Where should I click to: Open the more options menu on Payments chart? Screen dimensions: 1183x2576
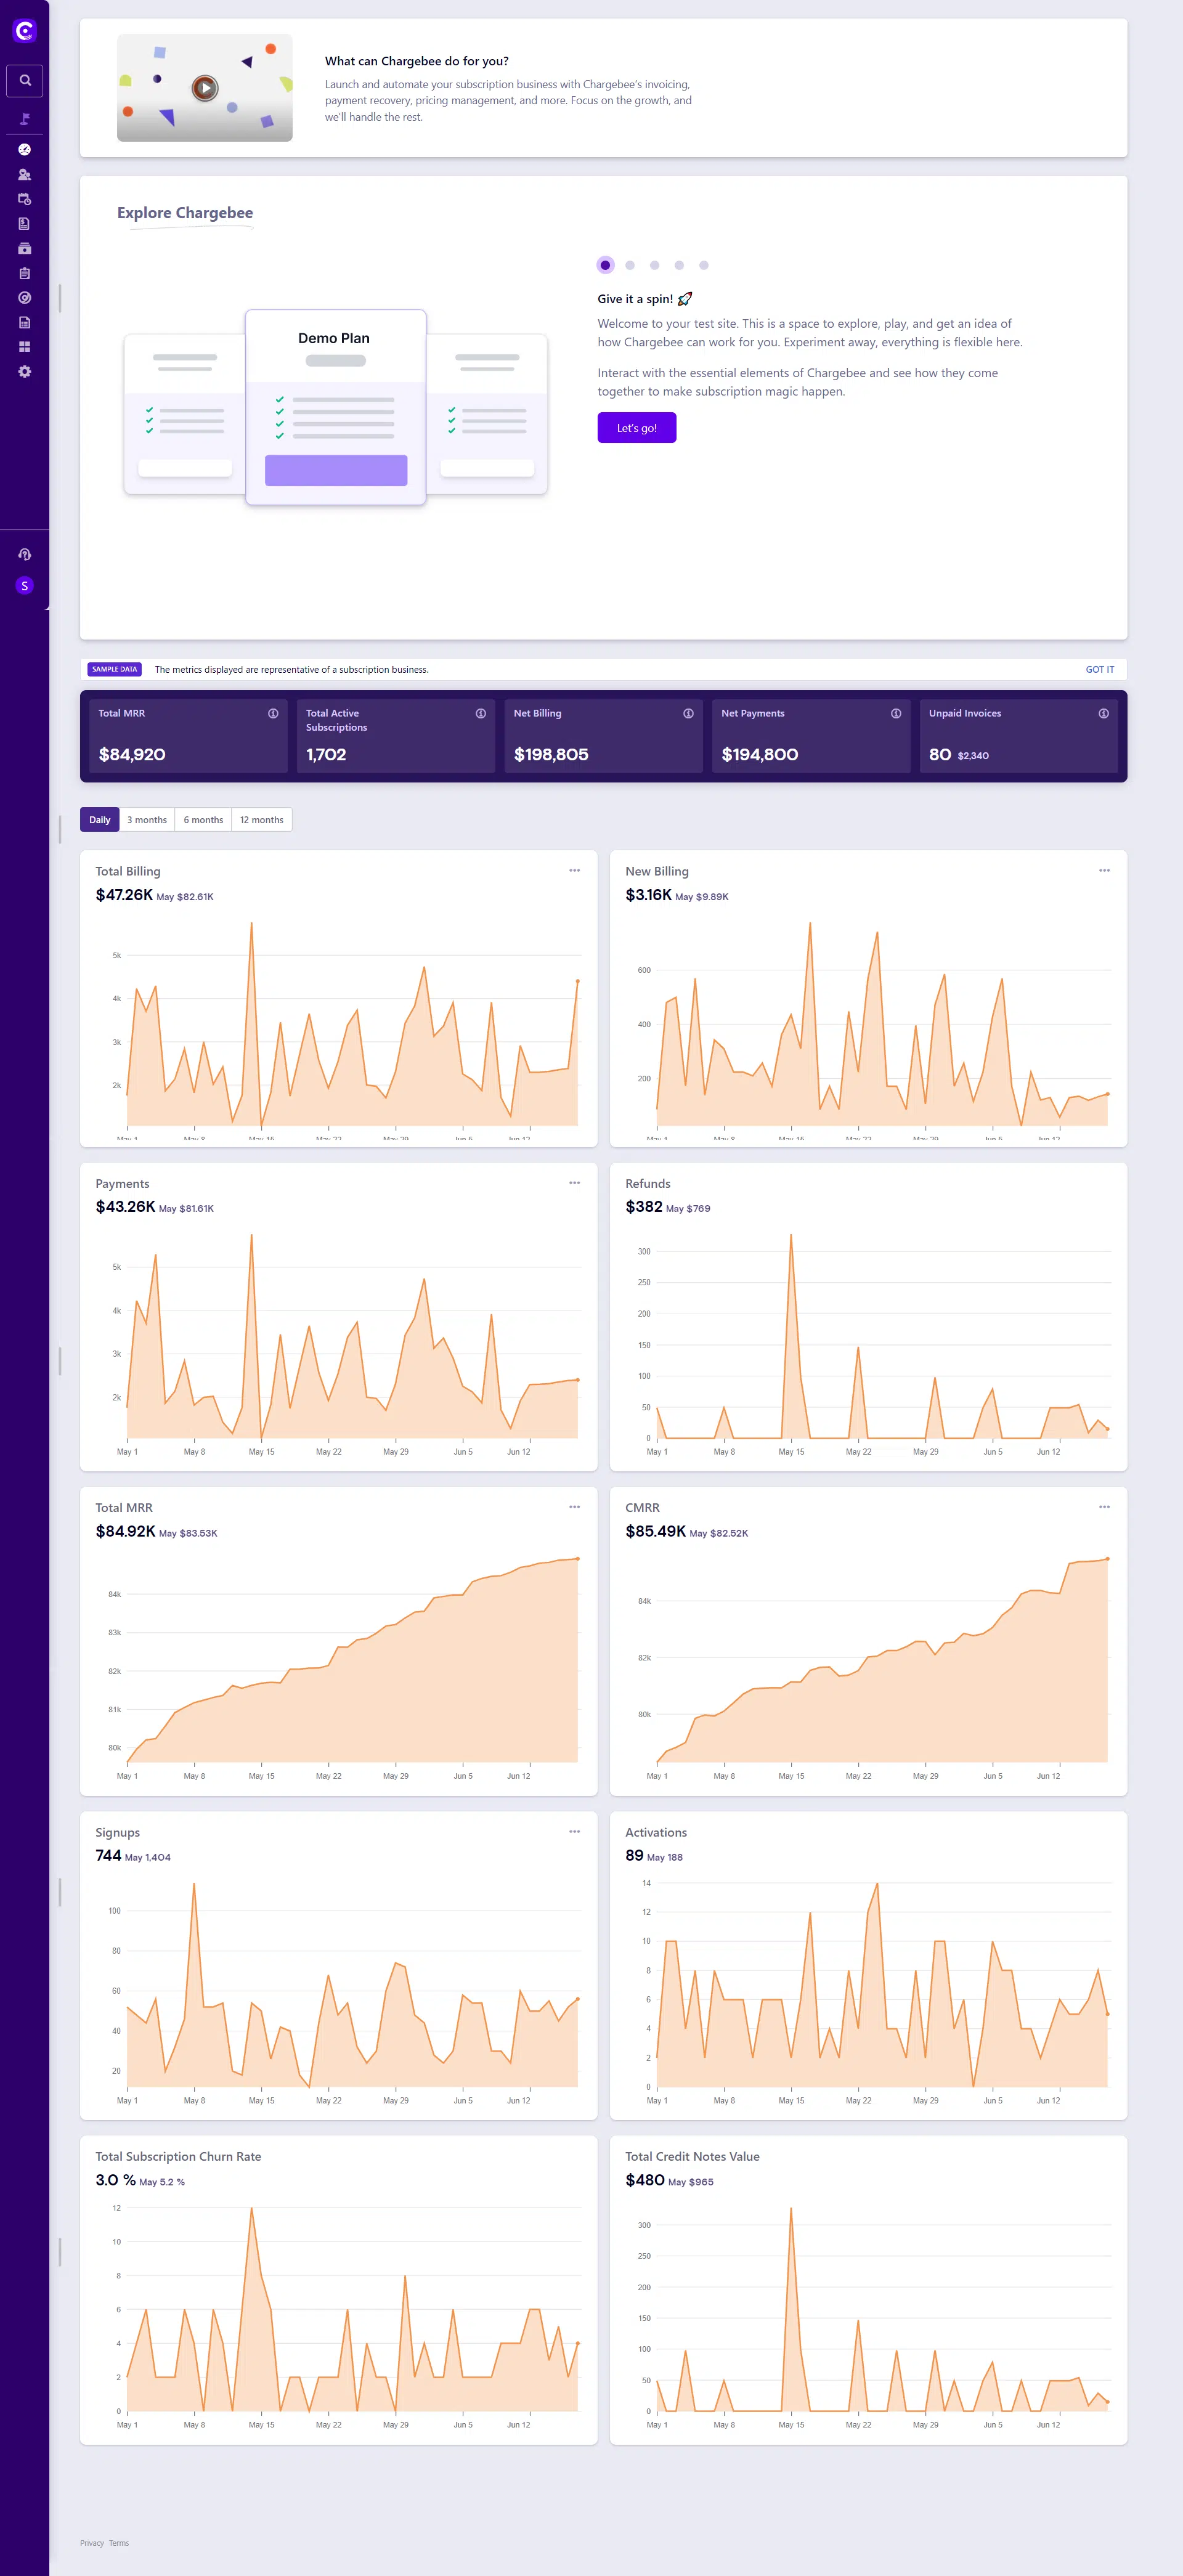(574, 1182)
